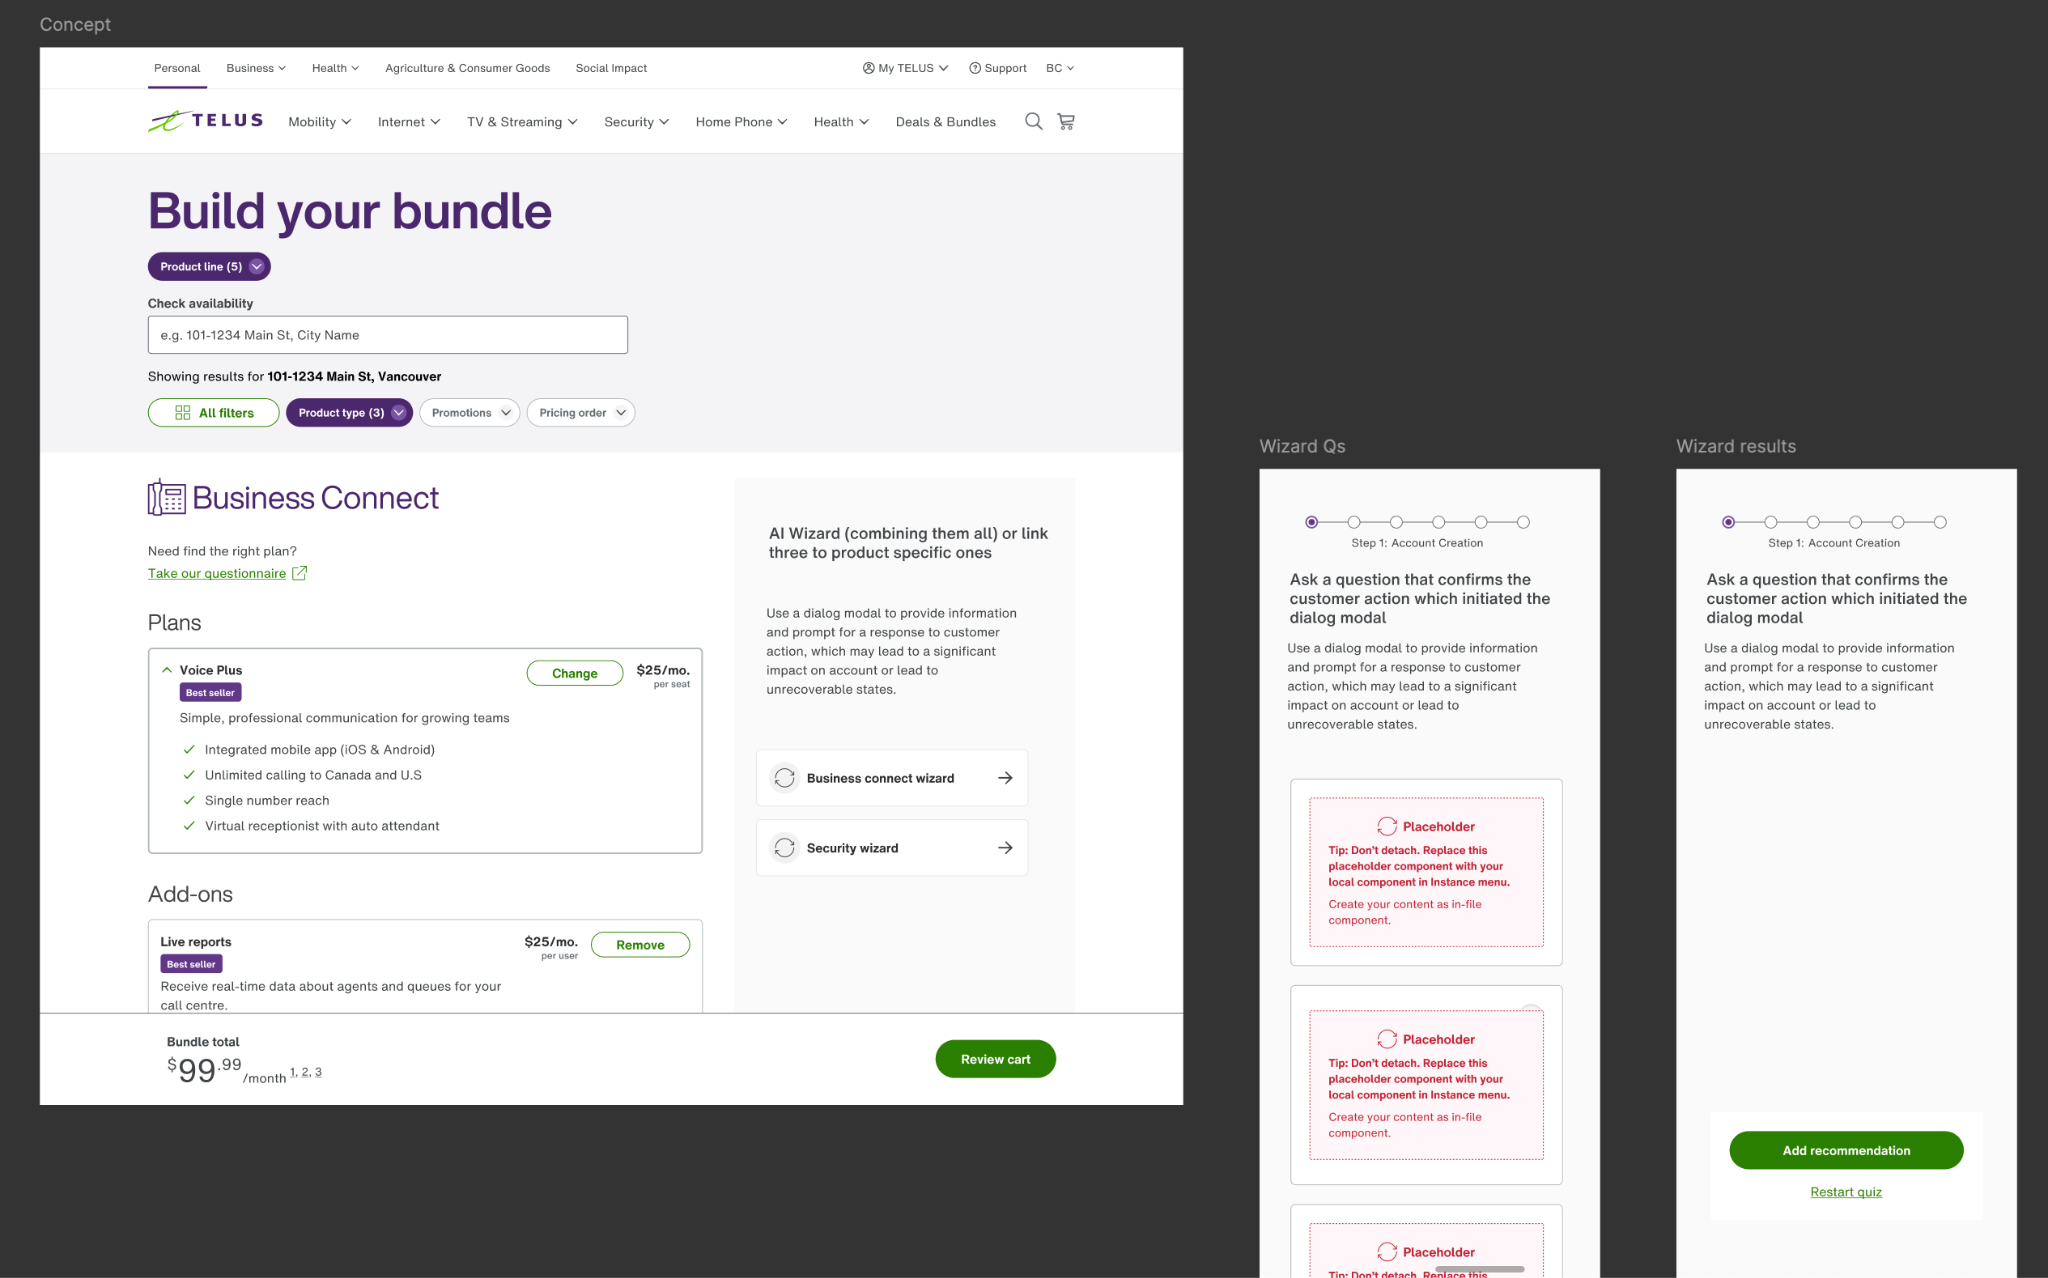The width and height of the screenshot is (2048, 1278).
Task: Click arrow on Business connect wizard
Action: click(x=1005, y=778)
